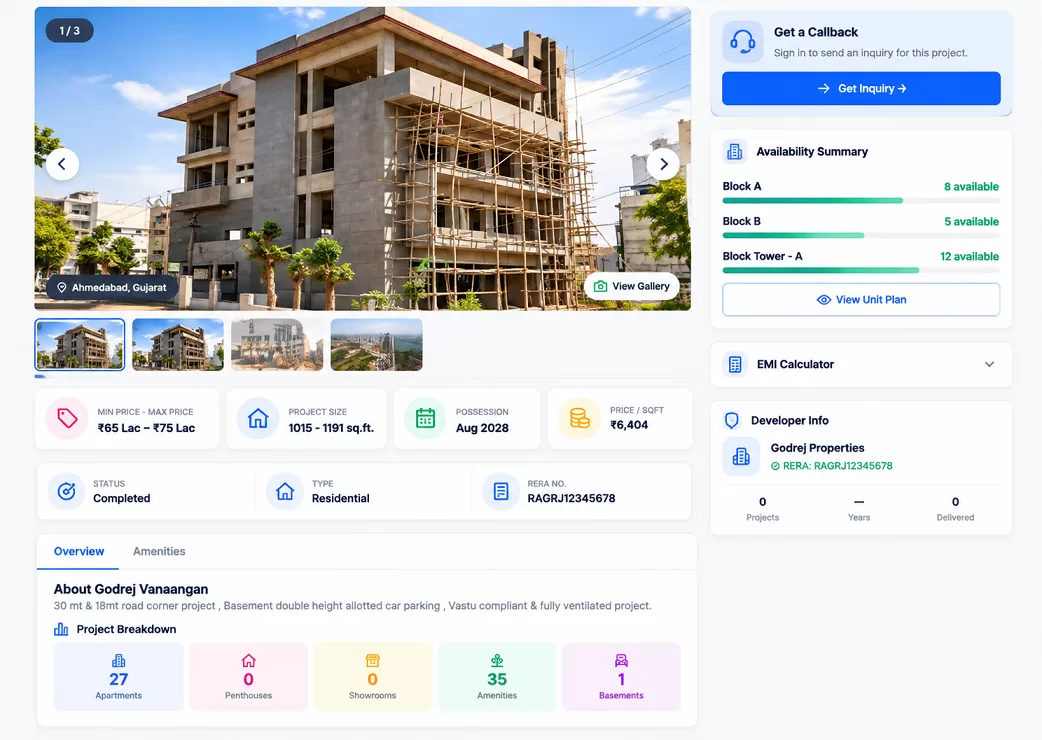This screenshot has width=1042, height=740.
Task: Click the Delivered stat under Developer Info
Action: 955,509
